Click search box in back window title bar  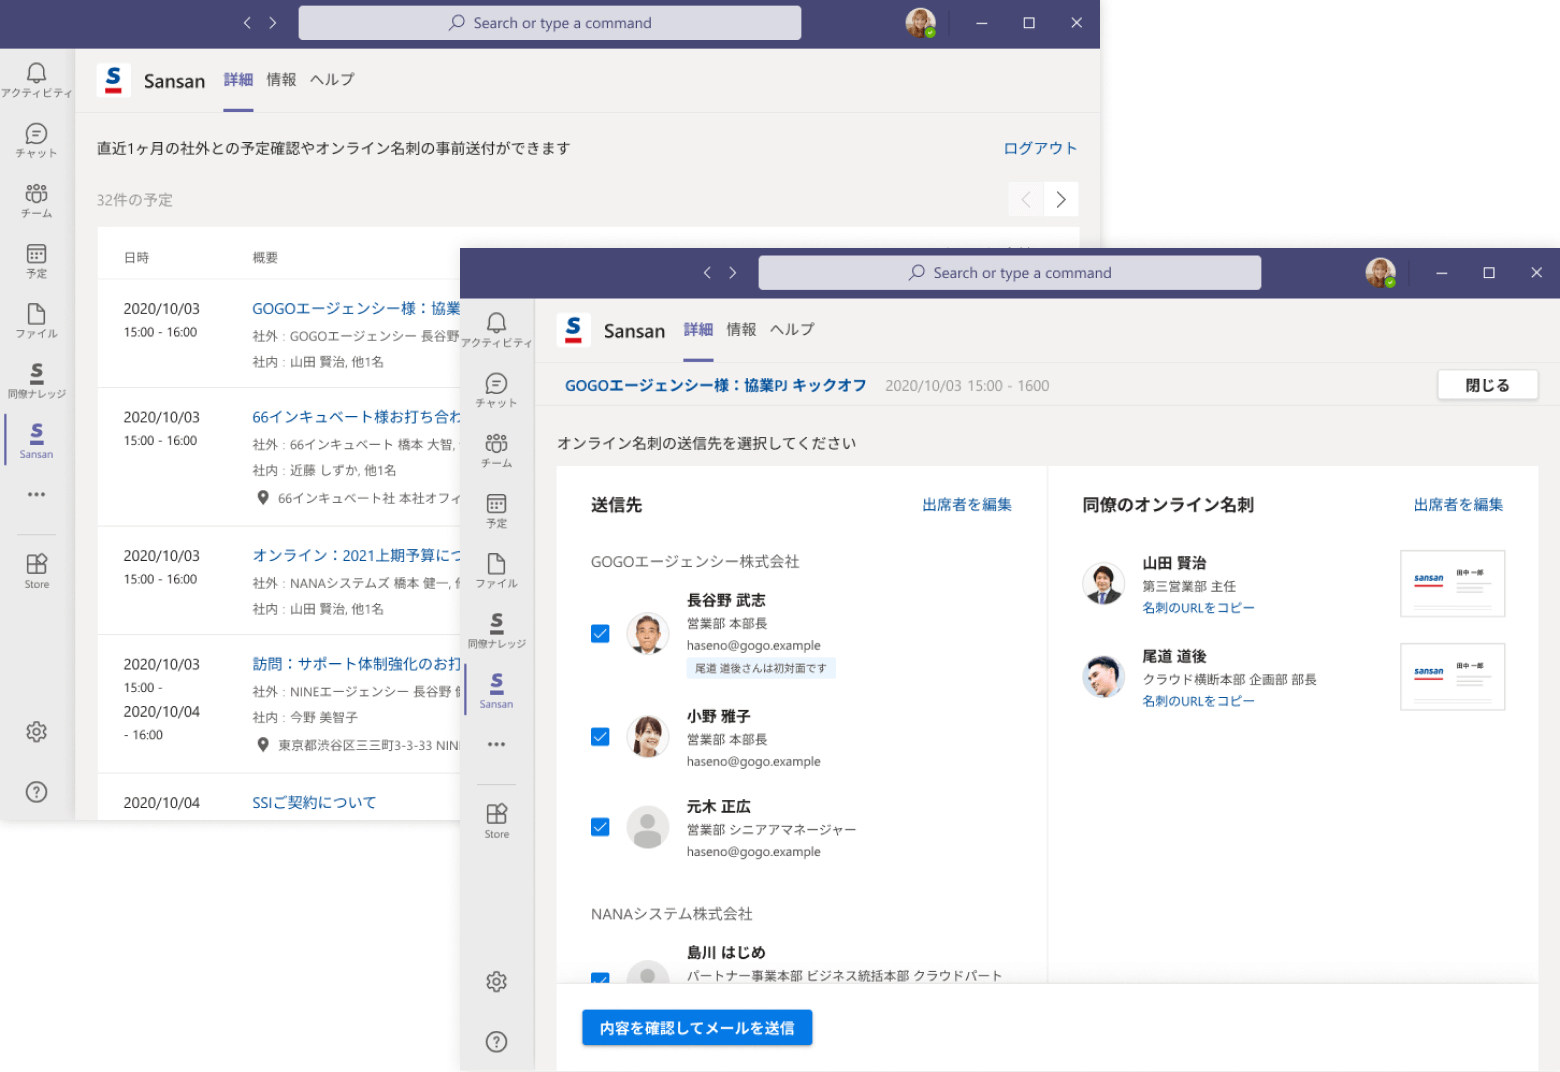[x=549, y=23]
